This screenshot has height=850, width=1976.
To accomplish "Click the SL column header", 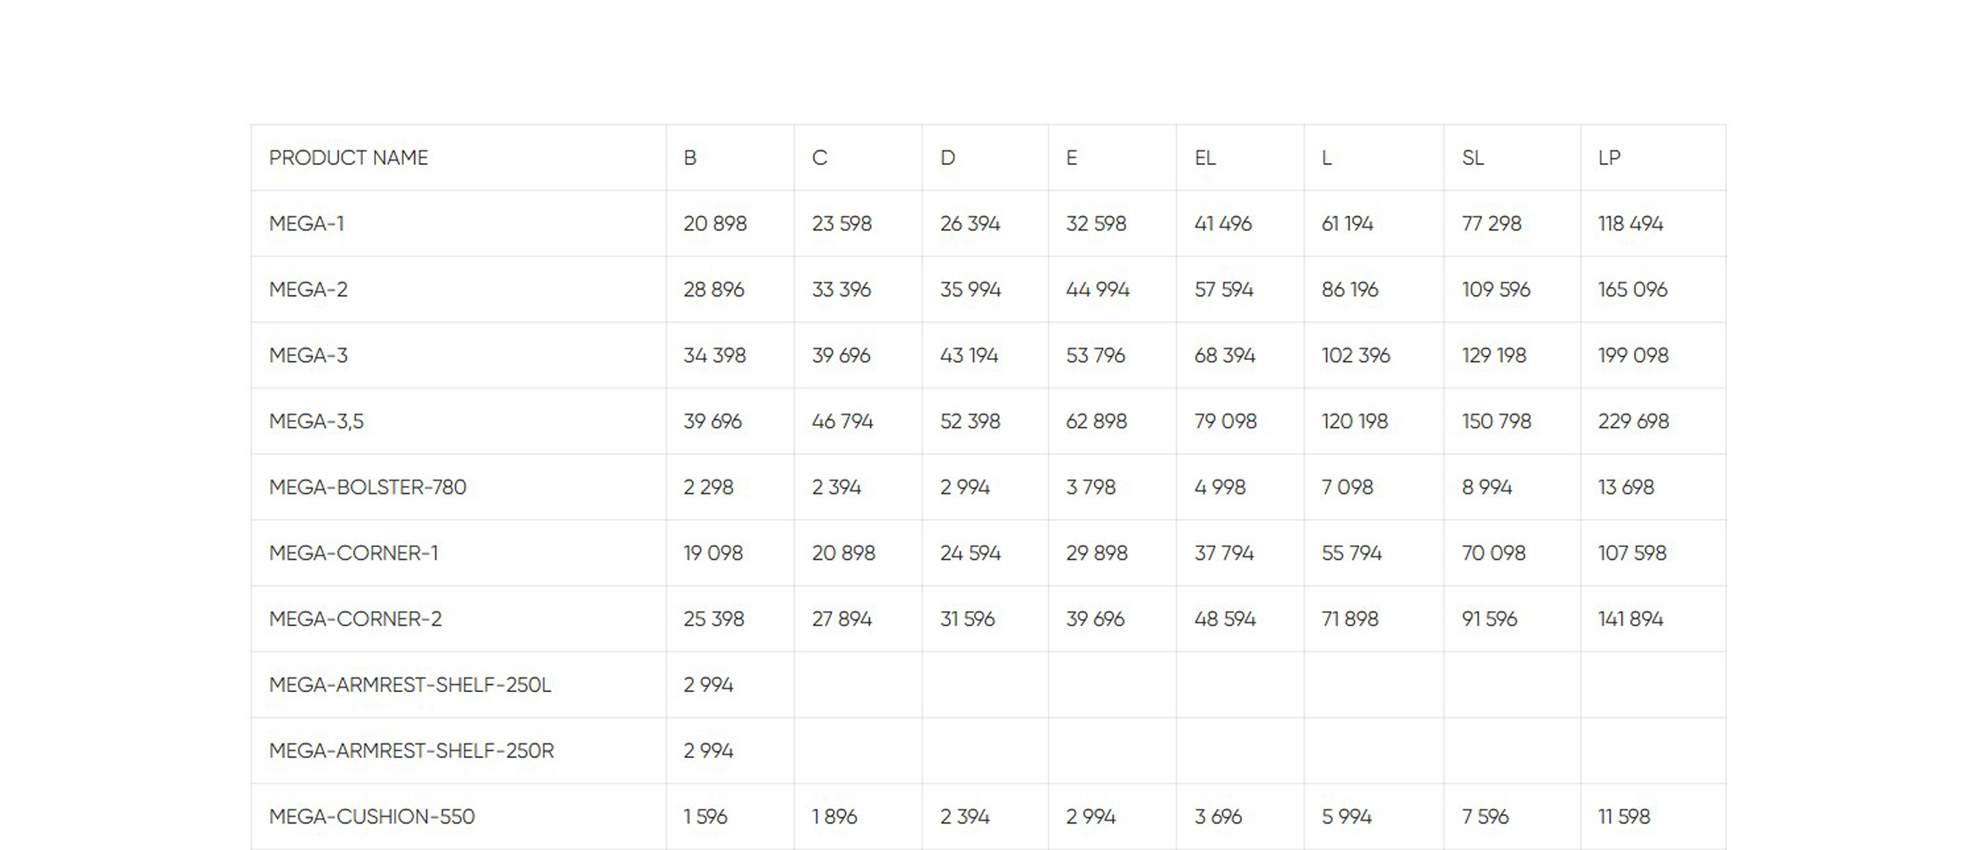I will 1472,158.
